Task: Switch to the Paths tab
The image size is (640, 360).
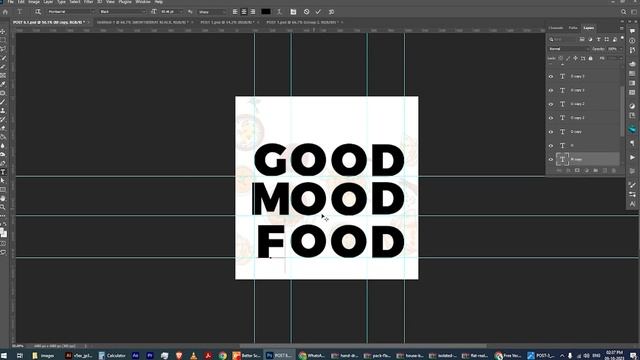Action: [573, 28]
